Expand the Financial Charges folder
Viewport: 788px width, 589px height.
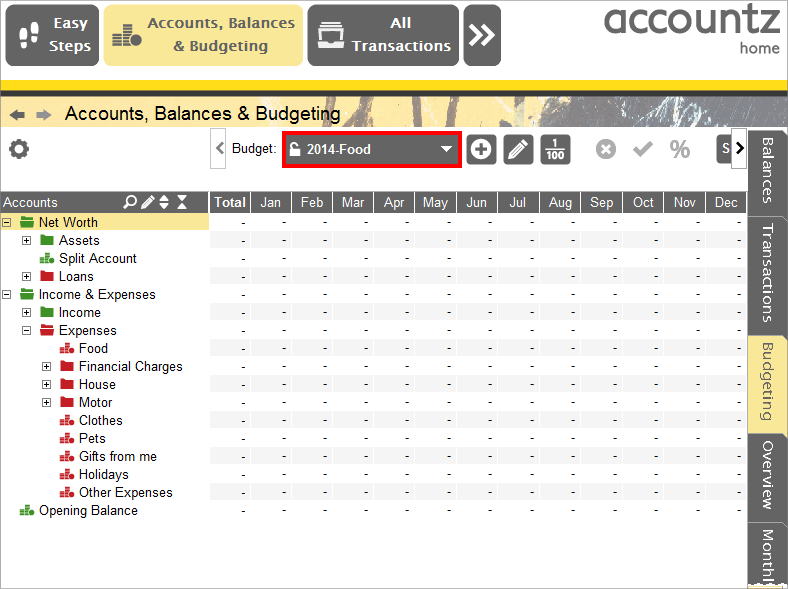pos(46,366)
